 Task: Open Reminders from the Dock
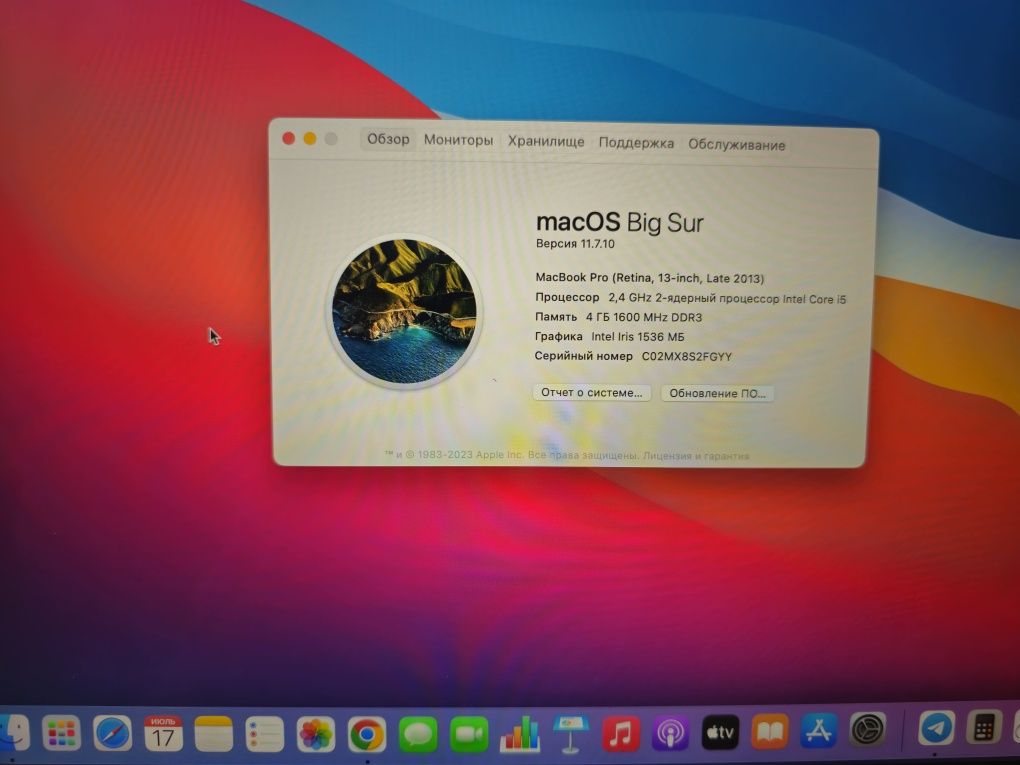coord(264,734)
